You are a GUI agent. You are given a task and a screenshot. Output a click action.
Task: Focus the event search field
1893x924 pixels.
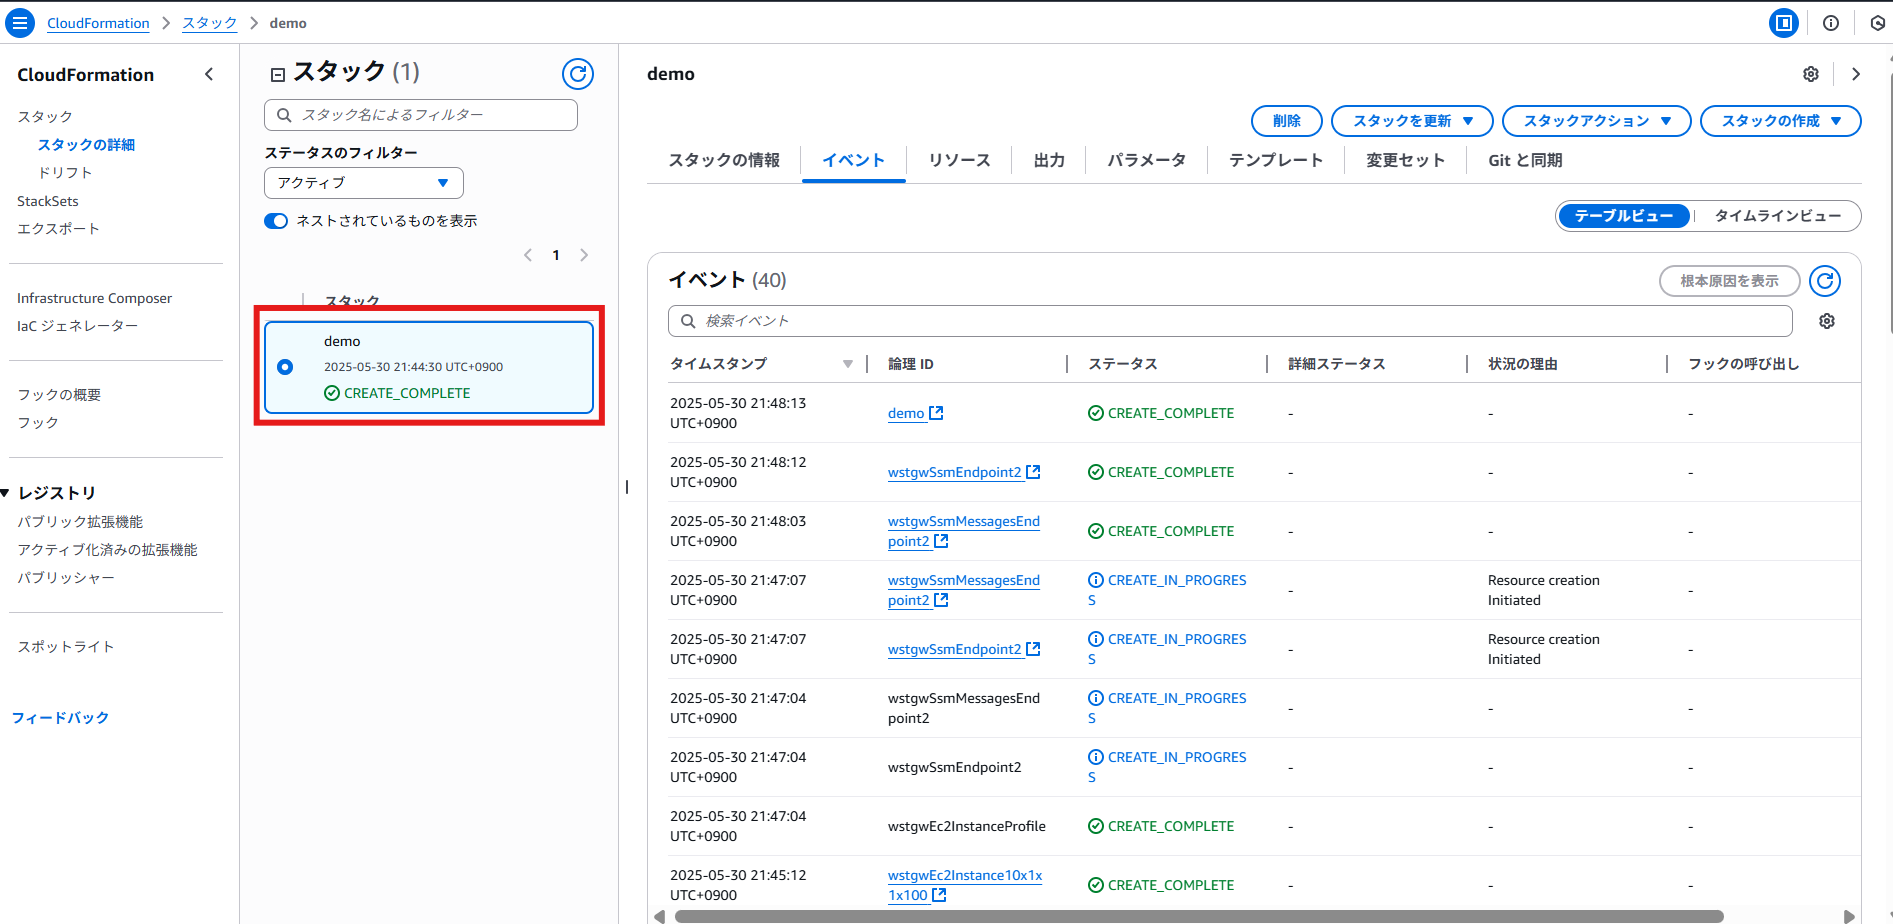point(1230,321)
